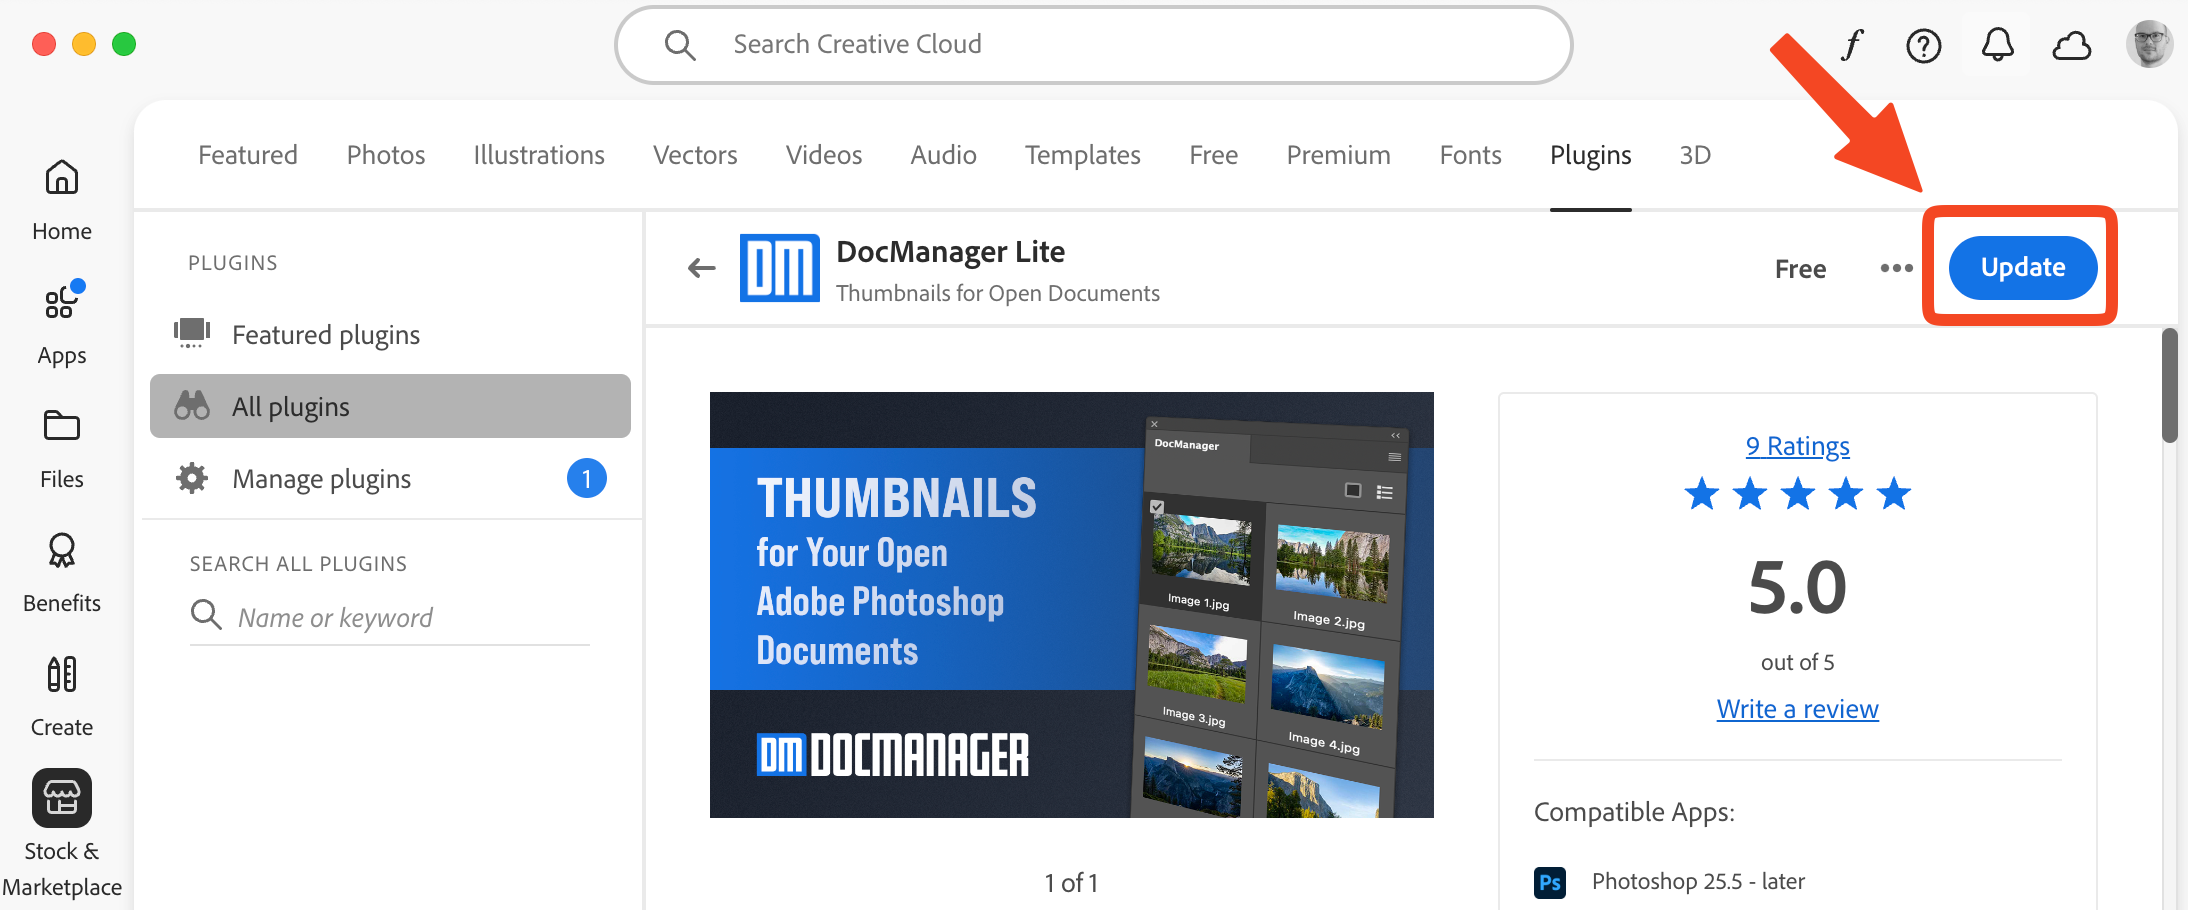Select Stock & Marketplace storefront icon
This screenshot has width=2188, height=910.
pyautogui.click(x=62, y=798)
